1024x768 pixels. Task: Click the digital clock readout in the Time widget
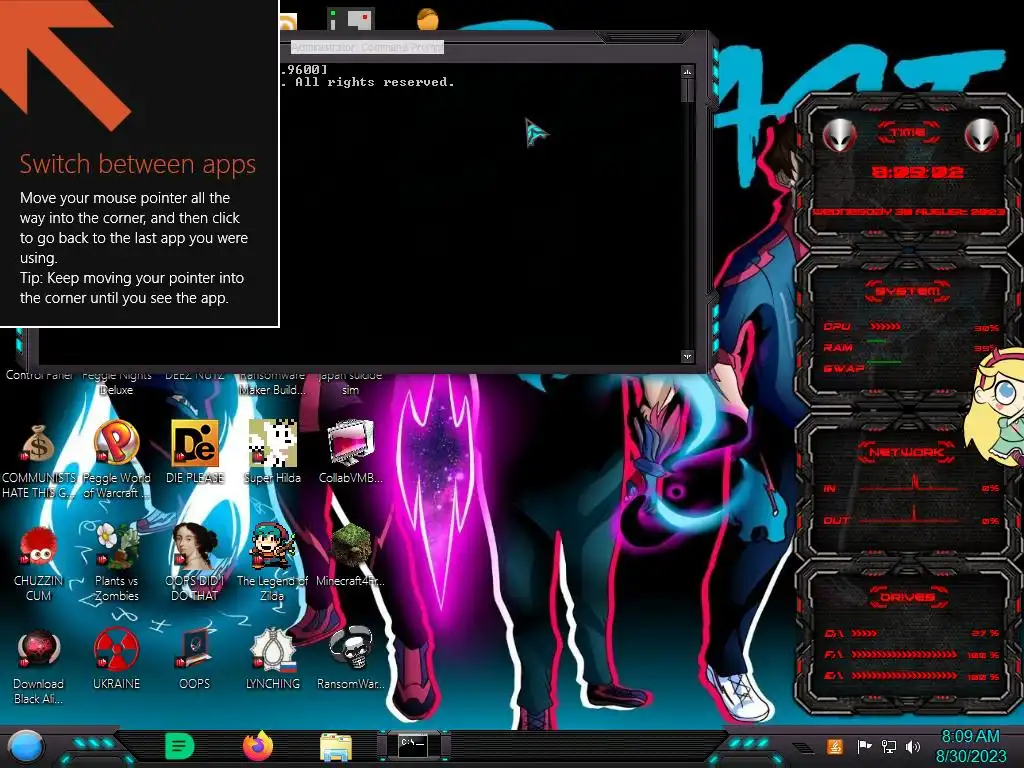point(918,172)
